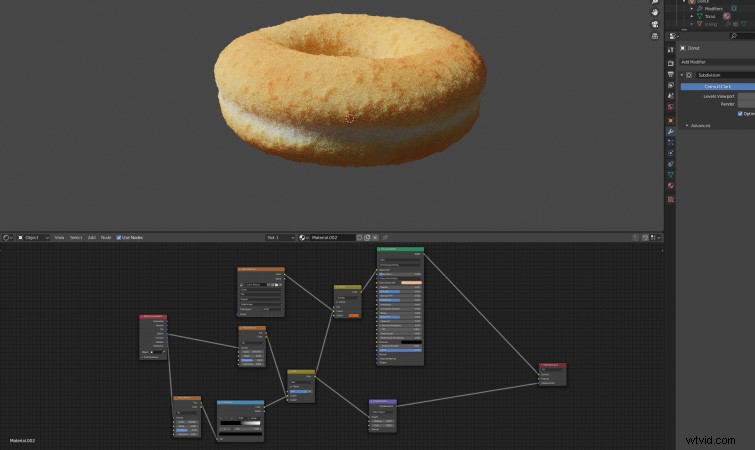The height and width of the screenshot is (450, 755).
Task: Open the Texture properties tab
Action: point(670,199)
